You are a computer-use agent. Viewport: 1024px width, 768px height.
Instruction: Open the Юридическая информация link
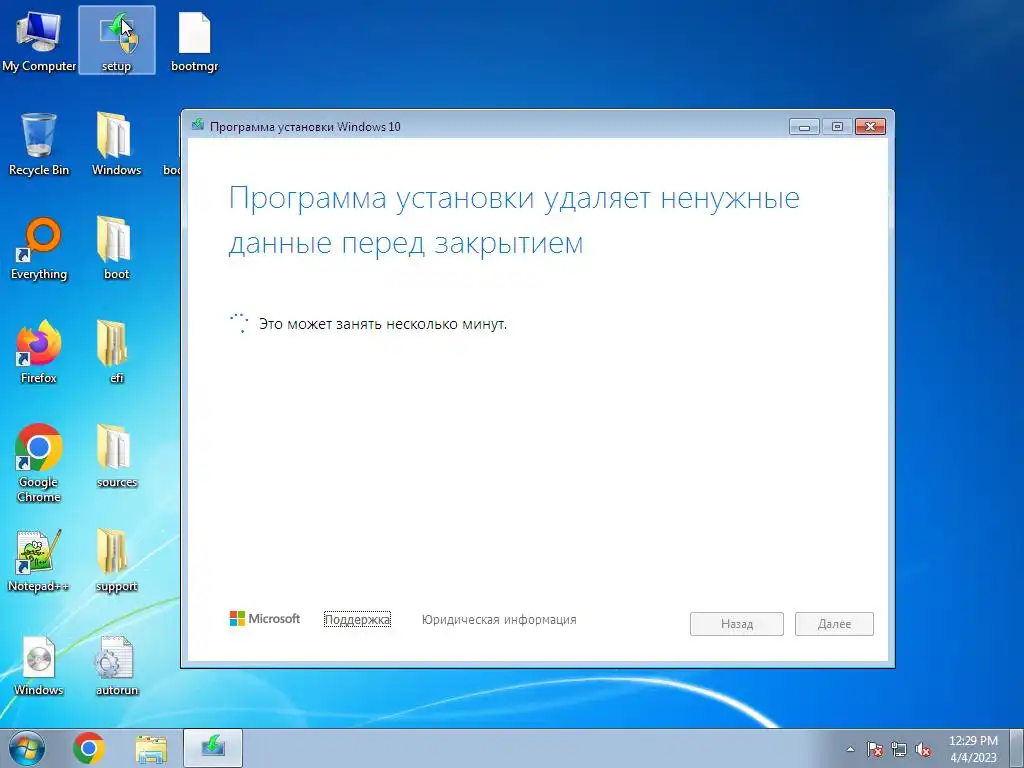(499, 620)
